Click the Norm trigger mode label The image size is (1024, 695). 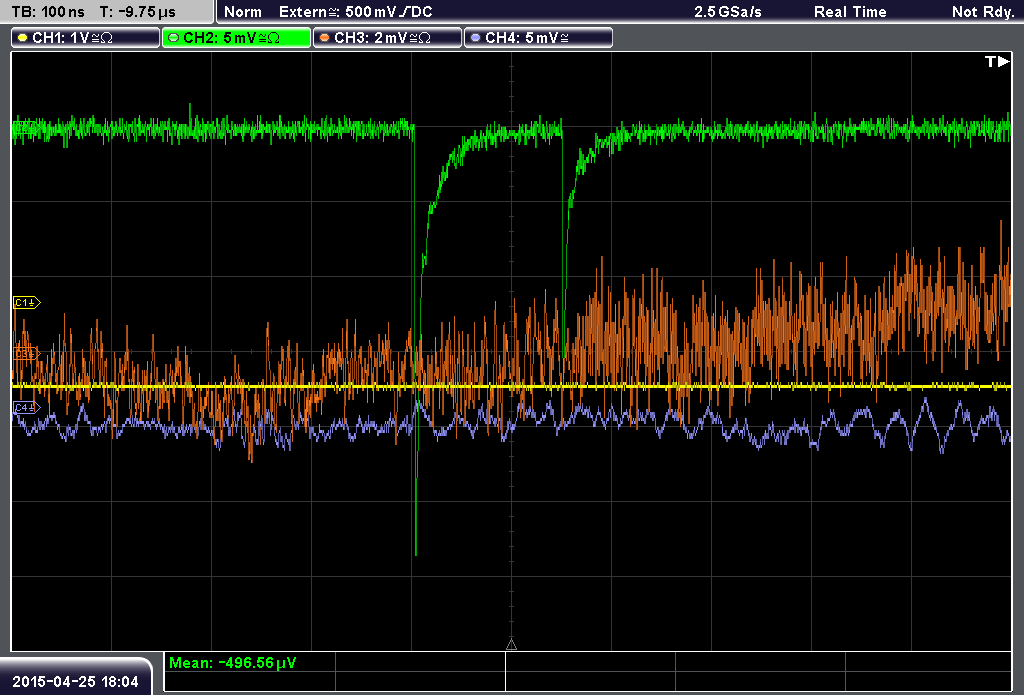point(243,12)
